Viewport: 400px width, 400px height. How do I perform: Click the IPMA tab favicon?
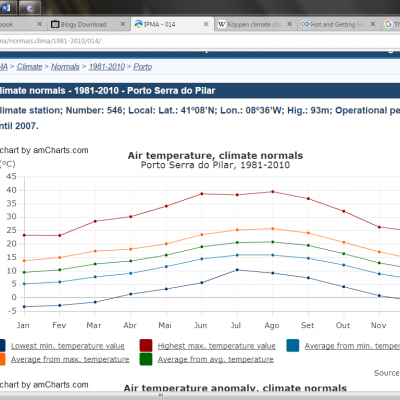pos(138,24)
